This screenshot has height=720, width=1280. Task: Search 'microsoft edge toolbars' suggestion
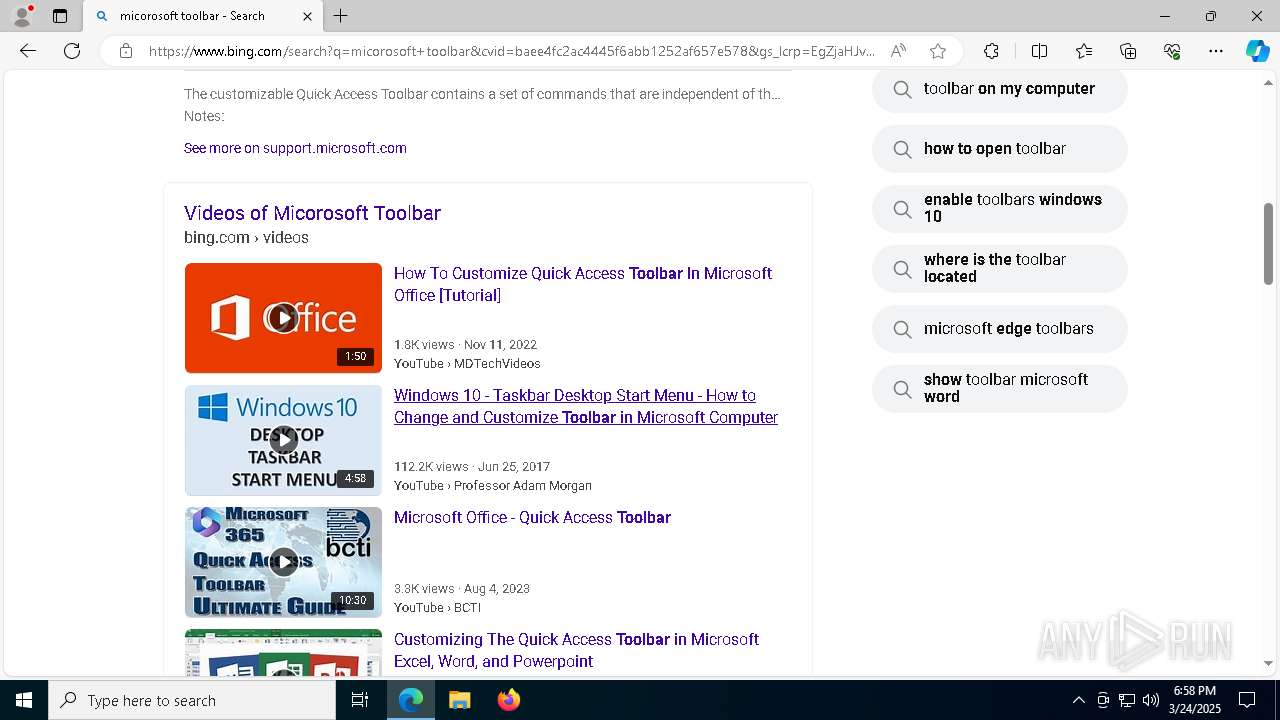point(1000,329)
